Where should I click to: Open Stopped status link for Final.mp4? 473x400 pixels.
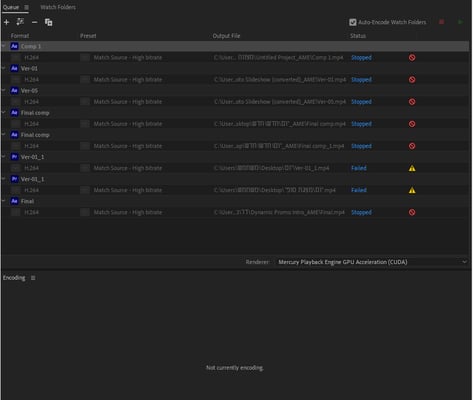click(x=361, y=212)
